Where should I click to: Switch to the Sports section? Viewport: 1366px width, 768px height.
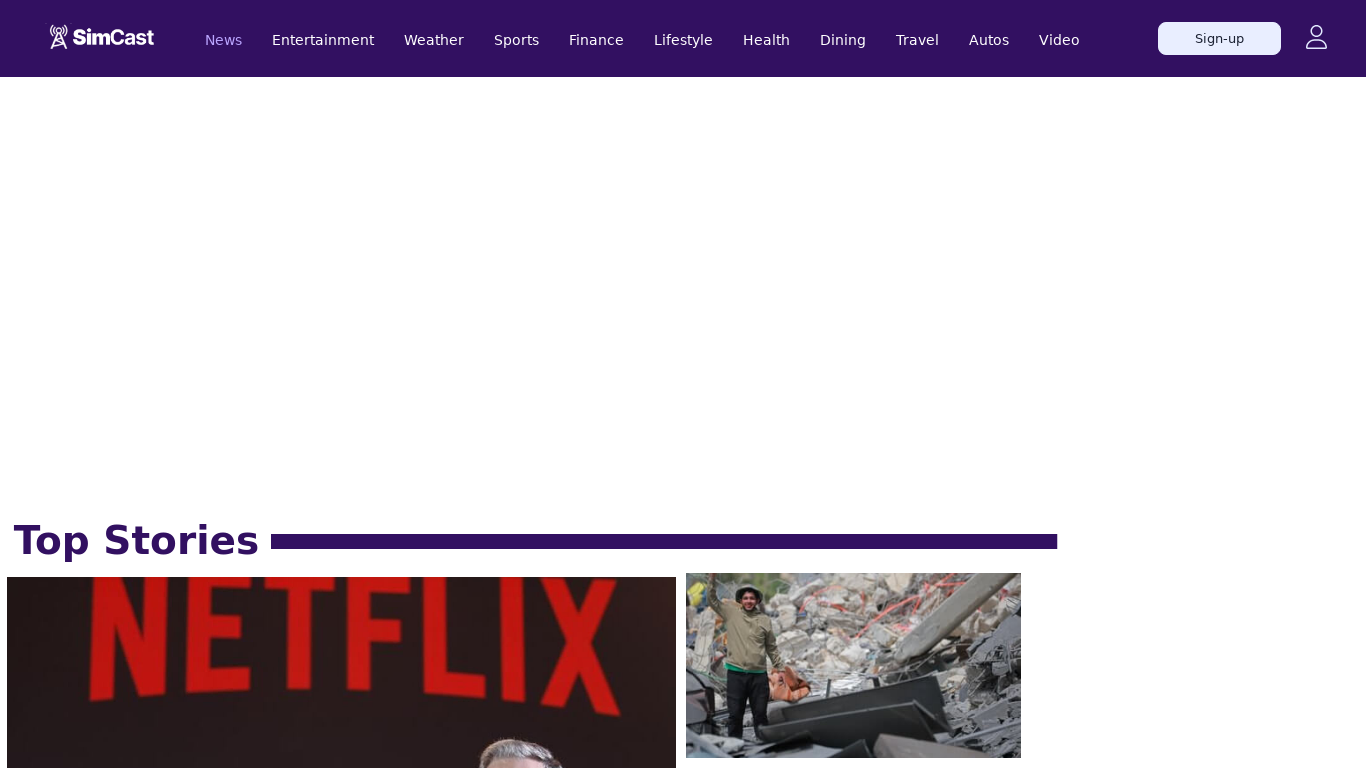[516, 40]
